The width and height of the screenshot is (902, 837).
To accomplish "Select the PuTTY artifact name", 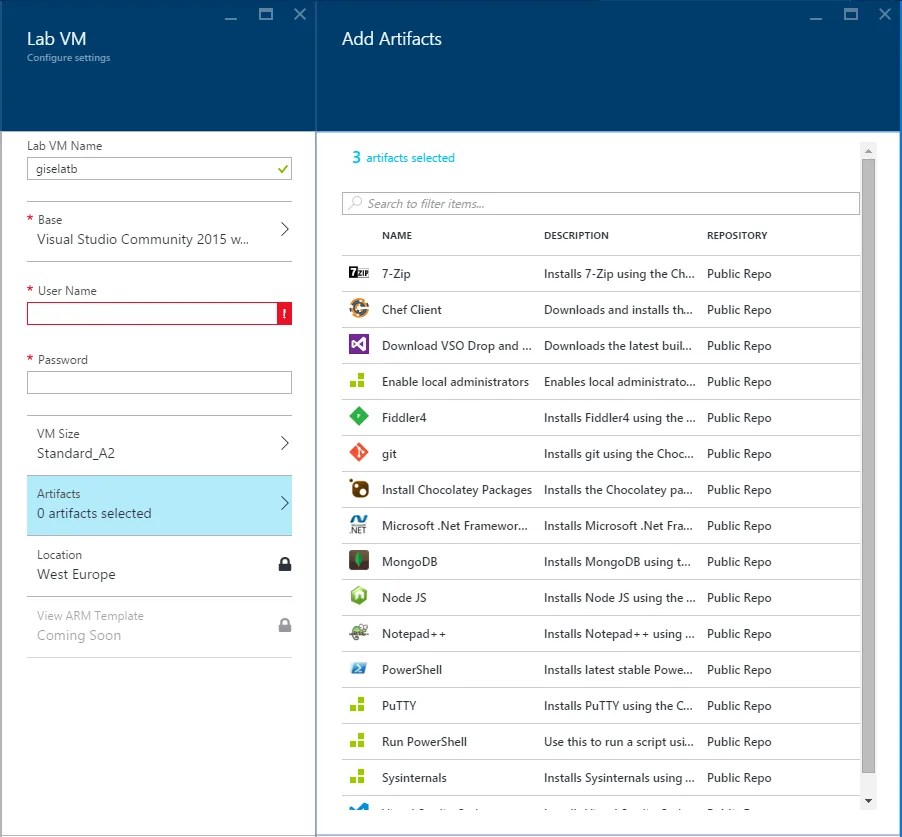I will (x=399, y=706).
